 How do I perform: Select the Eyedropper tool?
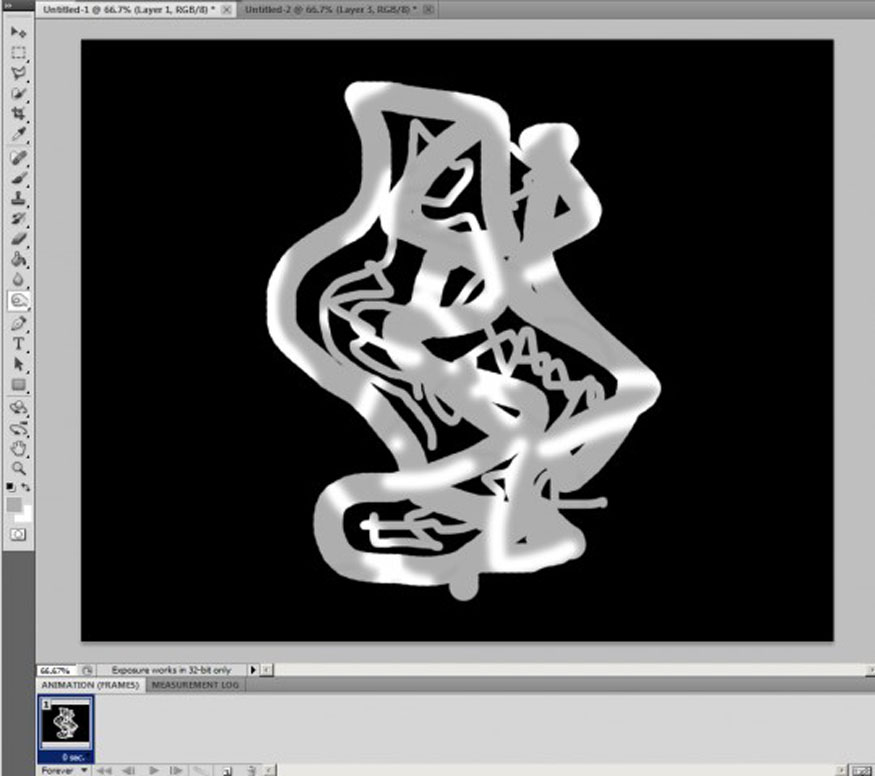coord(18,134)
